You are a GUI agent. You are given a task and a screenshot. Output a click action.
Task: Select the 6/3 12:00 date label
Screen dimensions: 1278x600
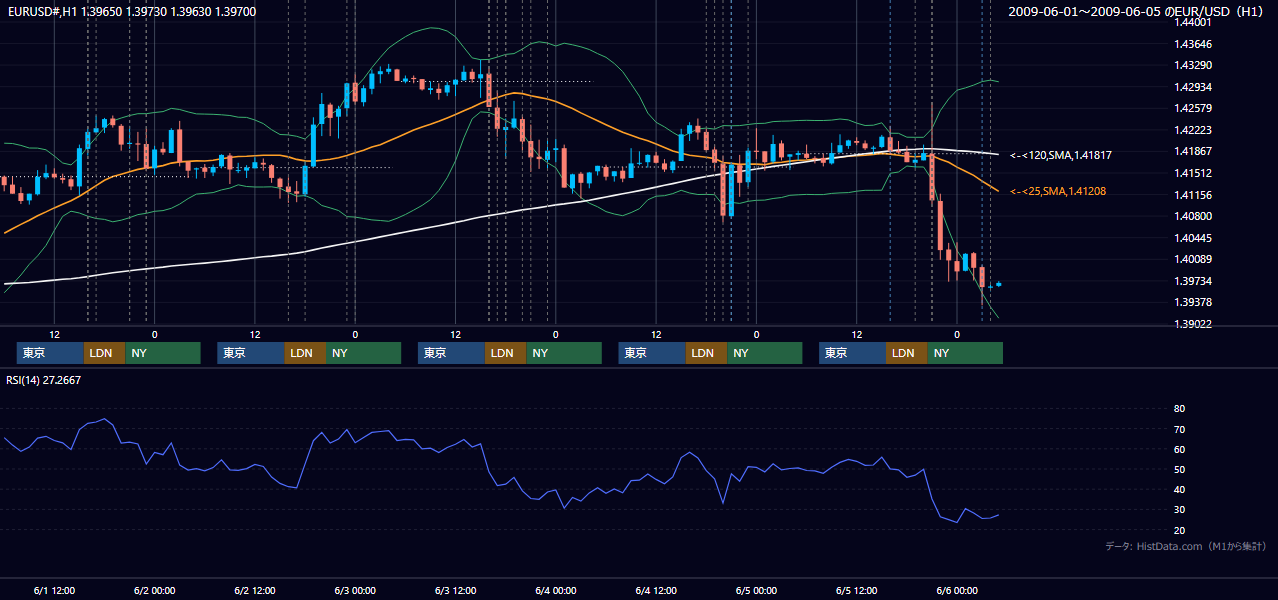coord(456,591)
